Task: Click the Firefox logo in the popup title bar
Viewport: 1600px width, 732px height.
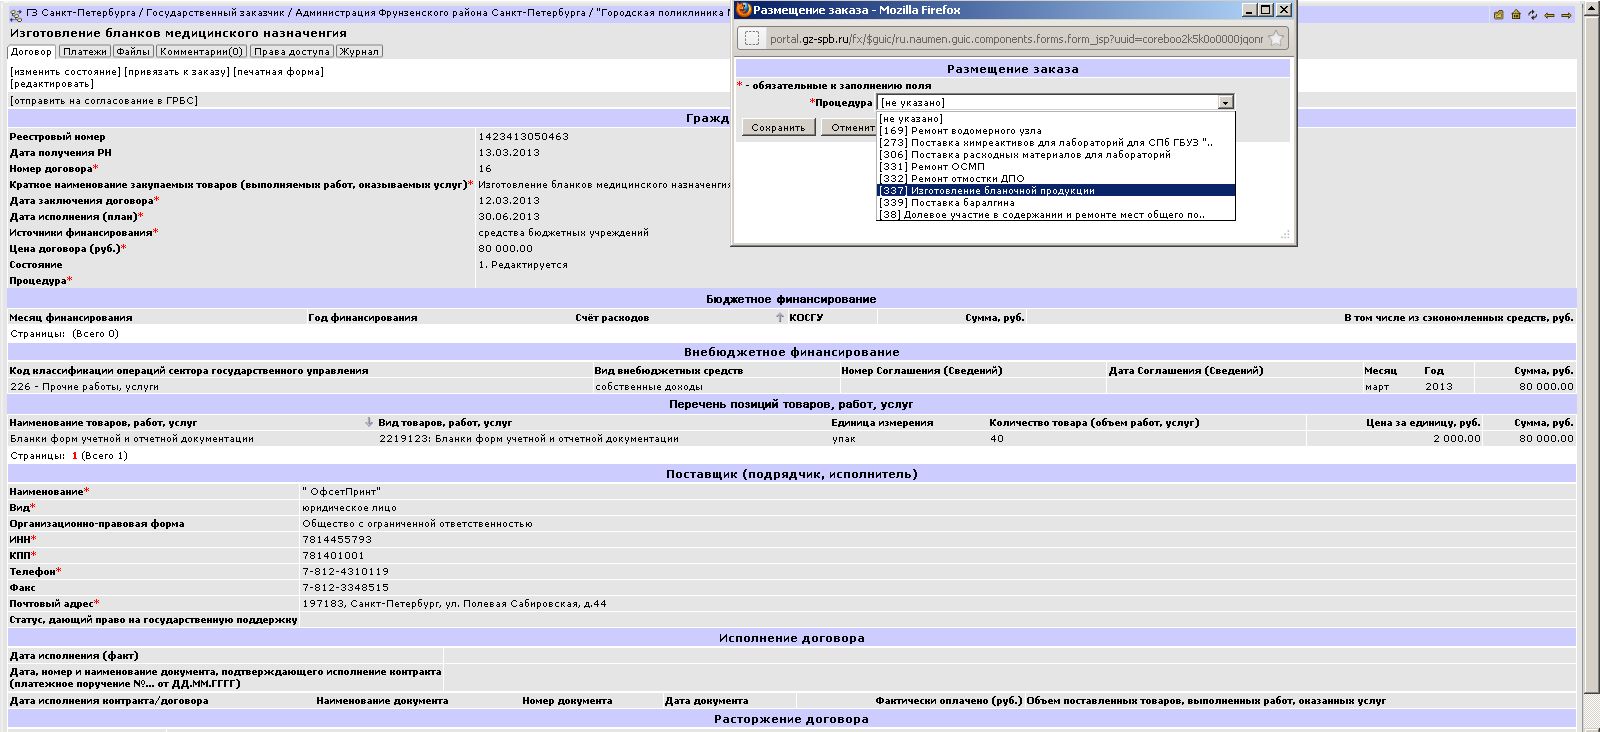Action: 742,10
